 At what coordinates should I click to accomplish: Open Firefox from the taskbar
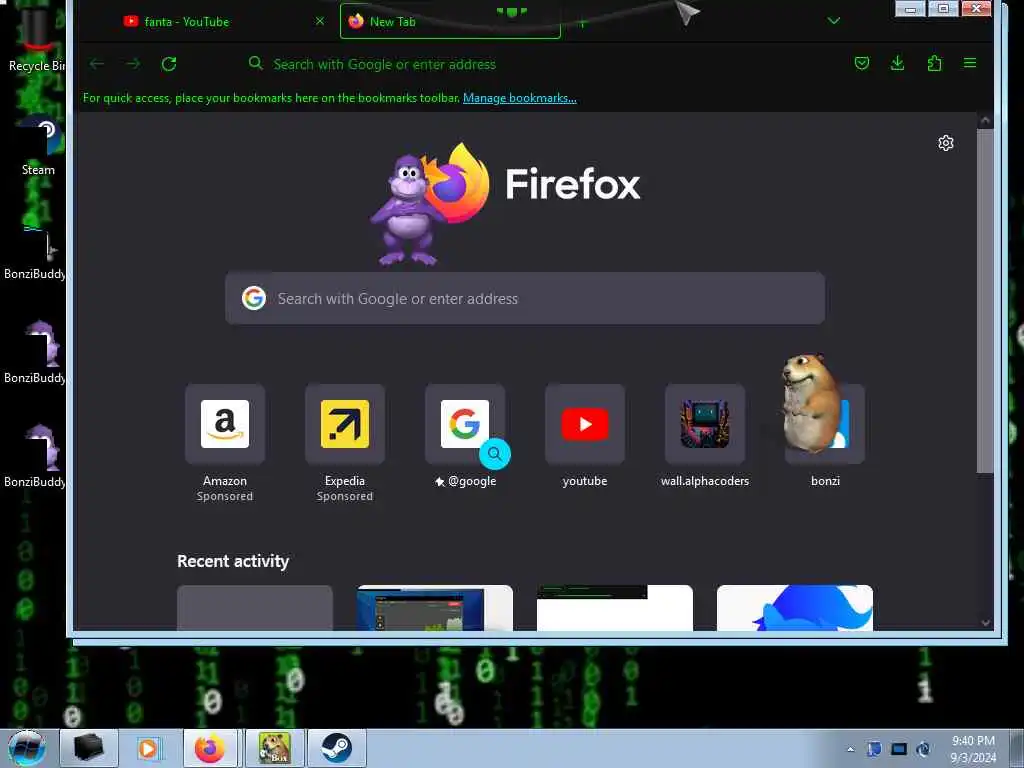pyautogui.click(x=210, y=748)
